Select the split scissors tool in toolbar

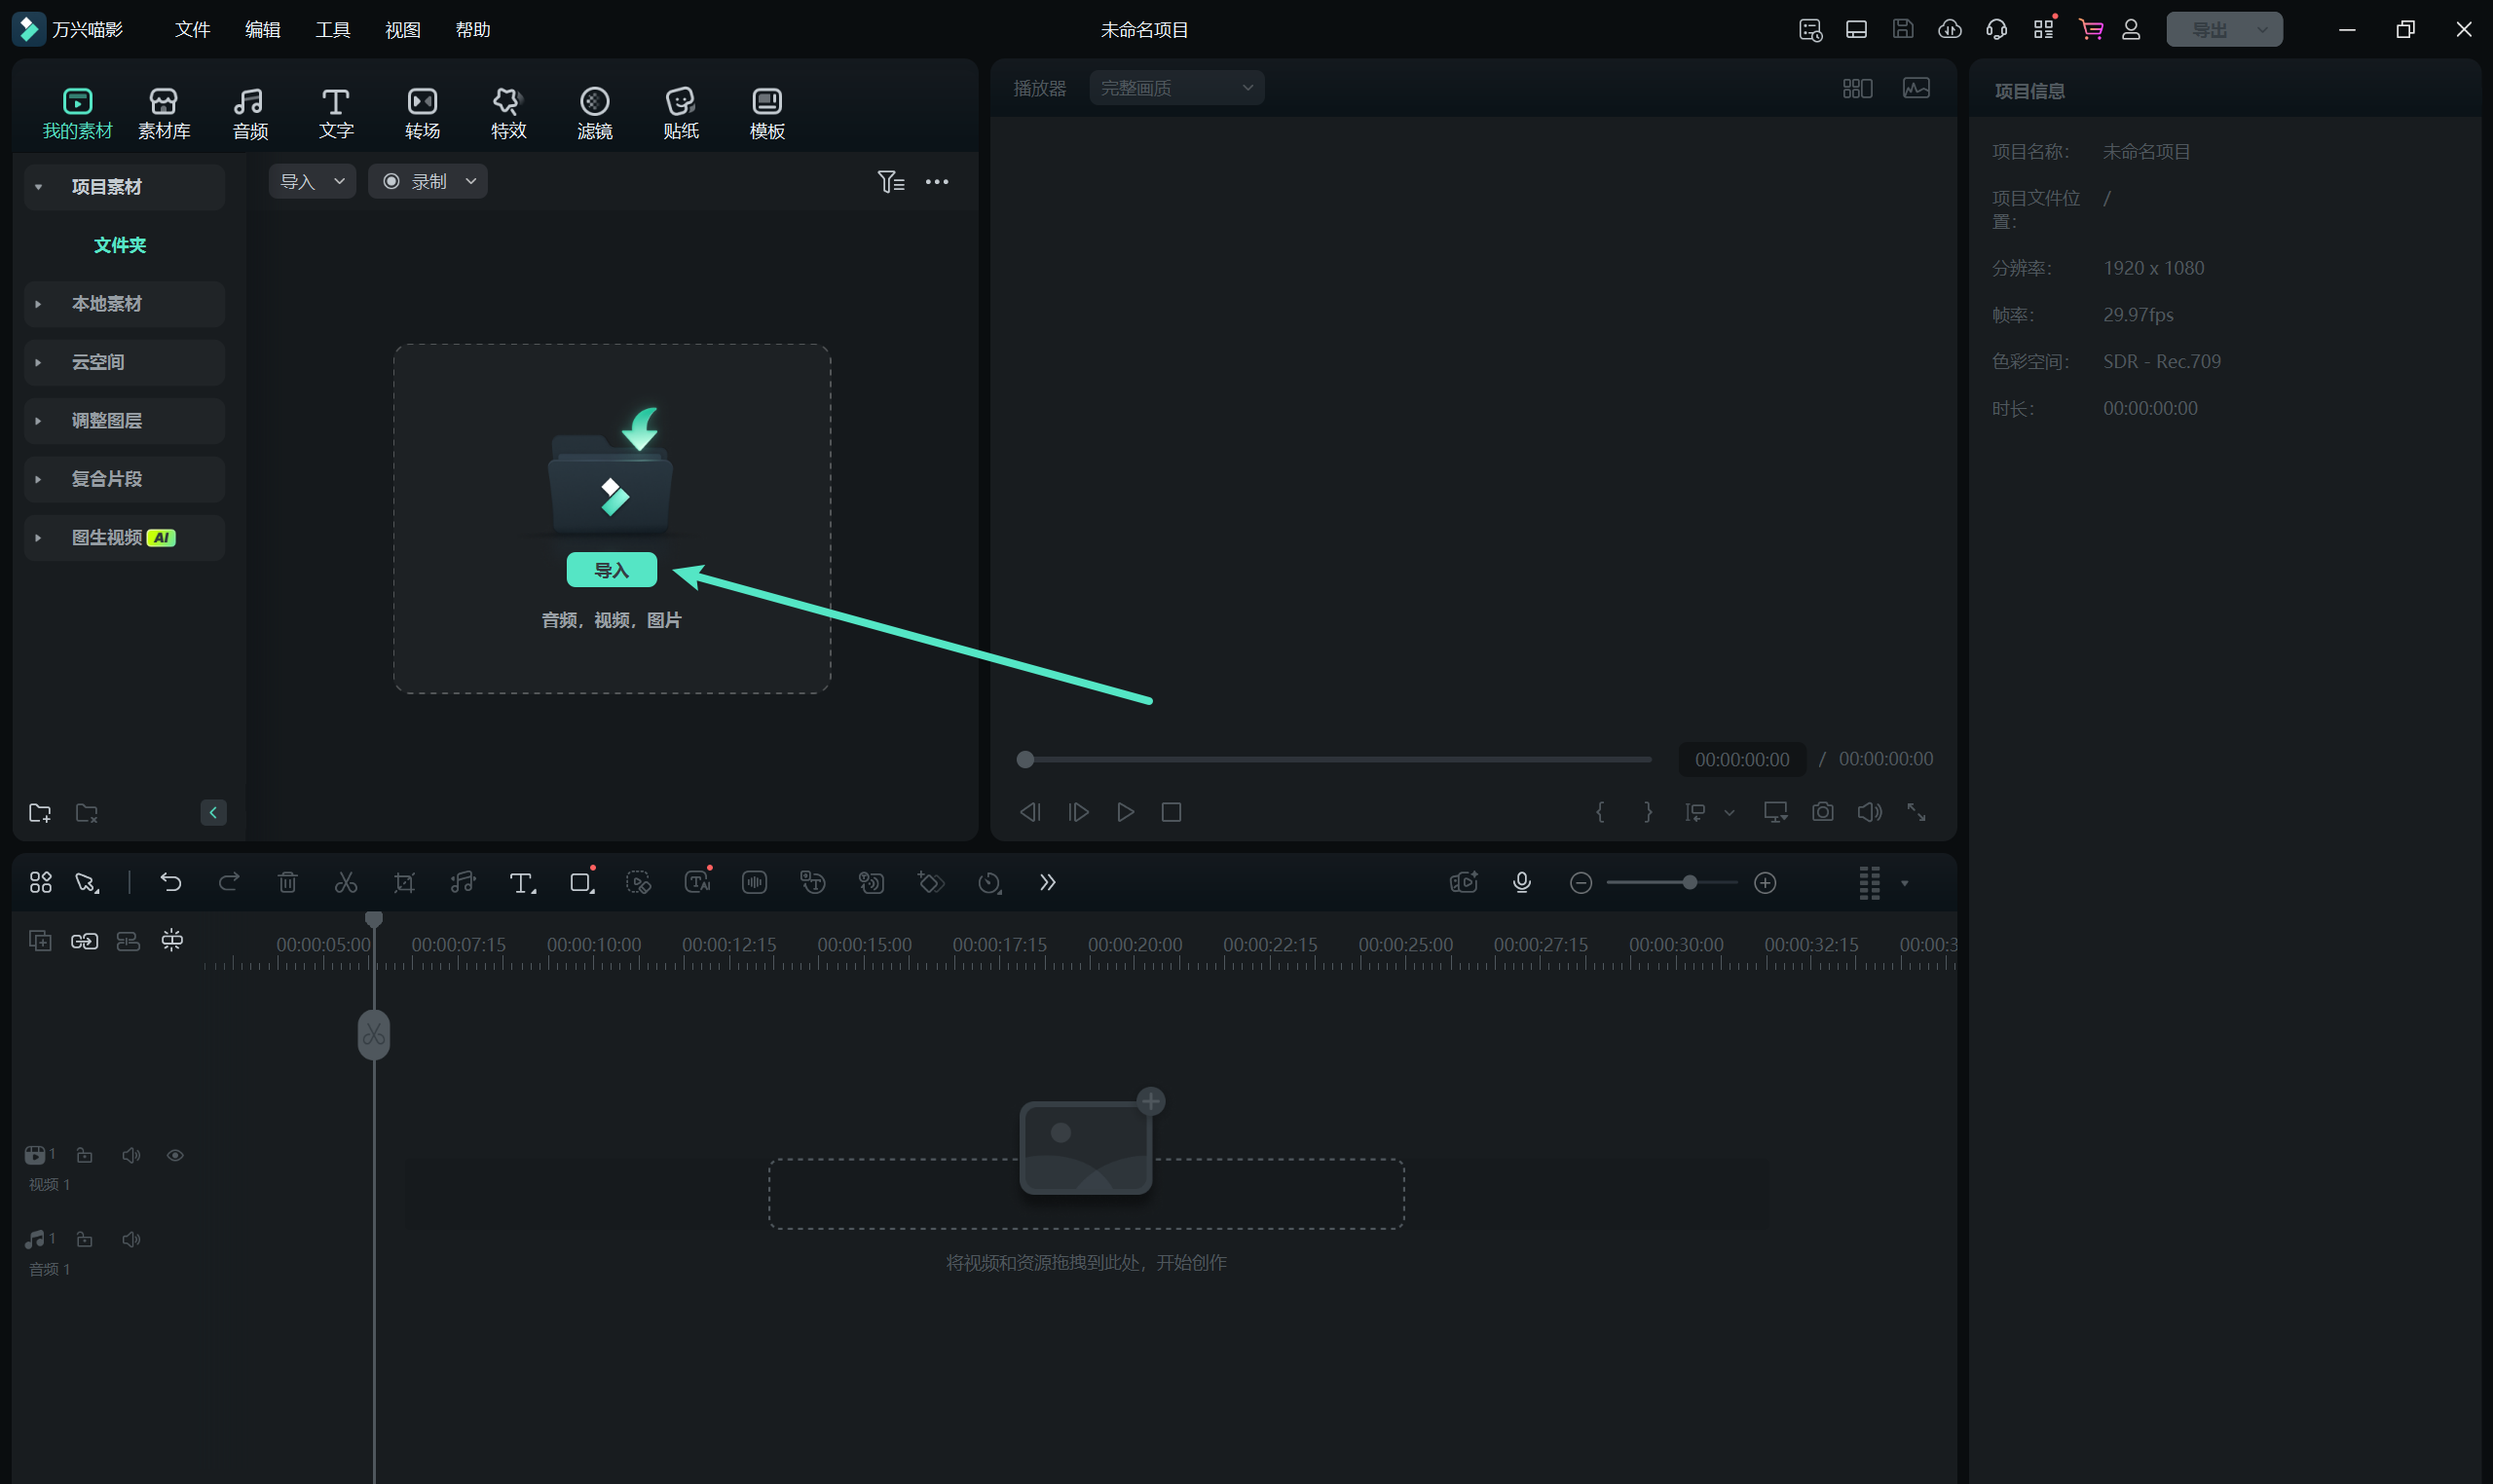click(345, 882)
